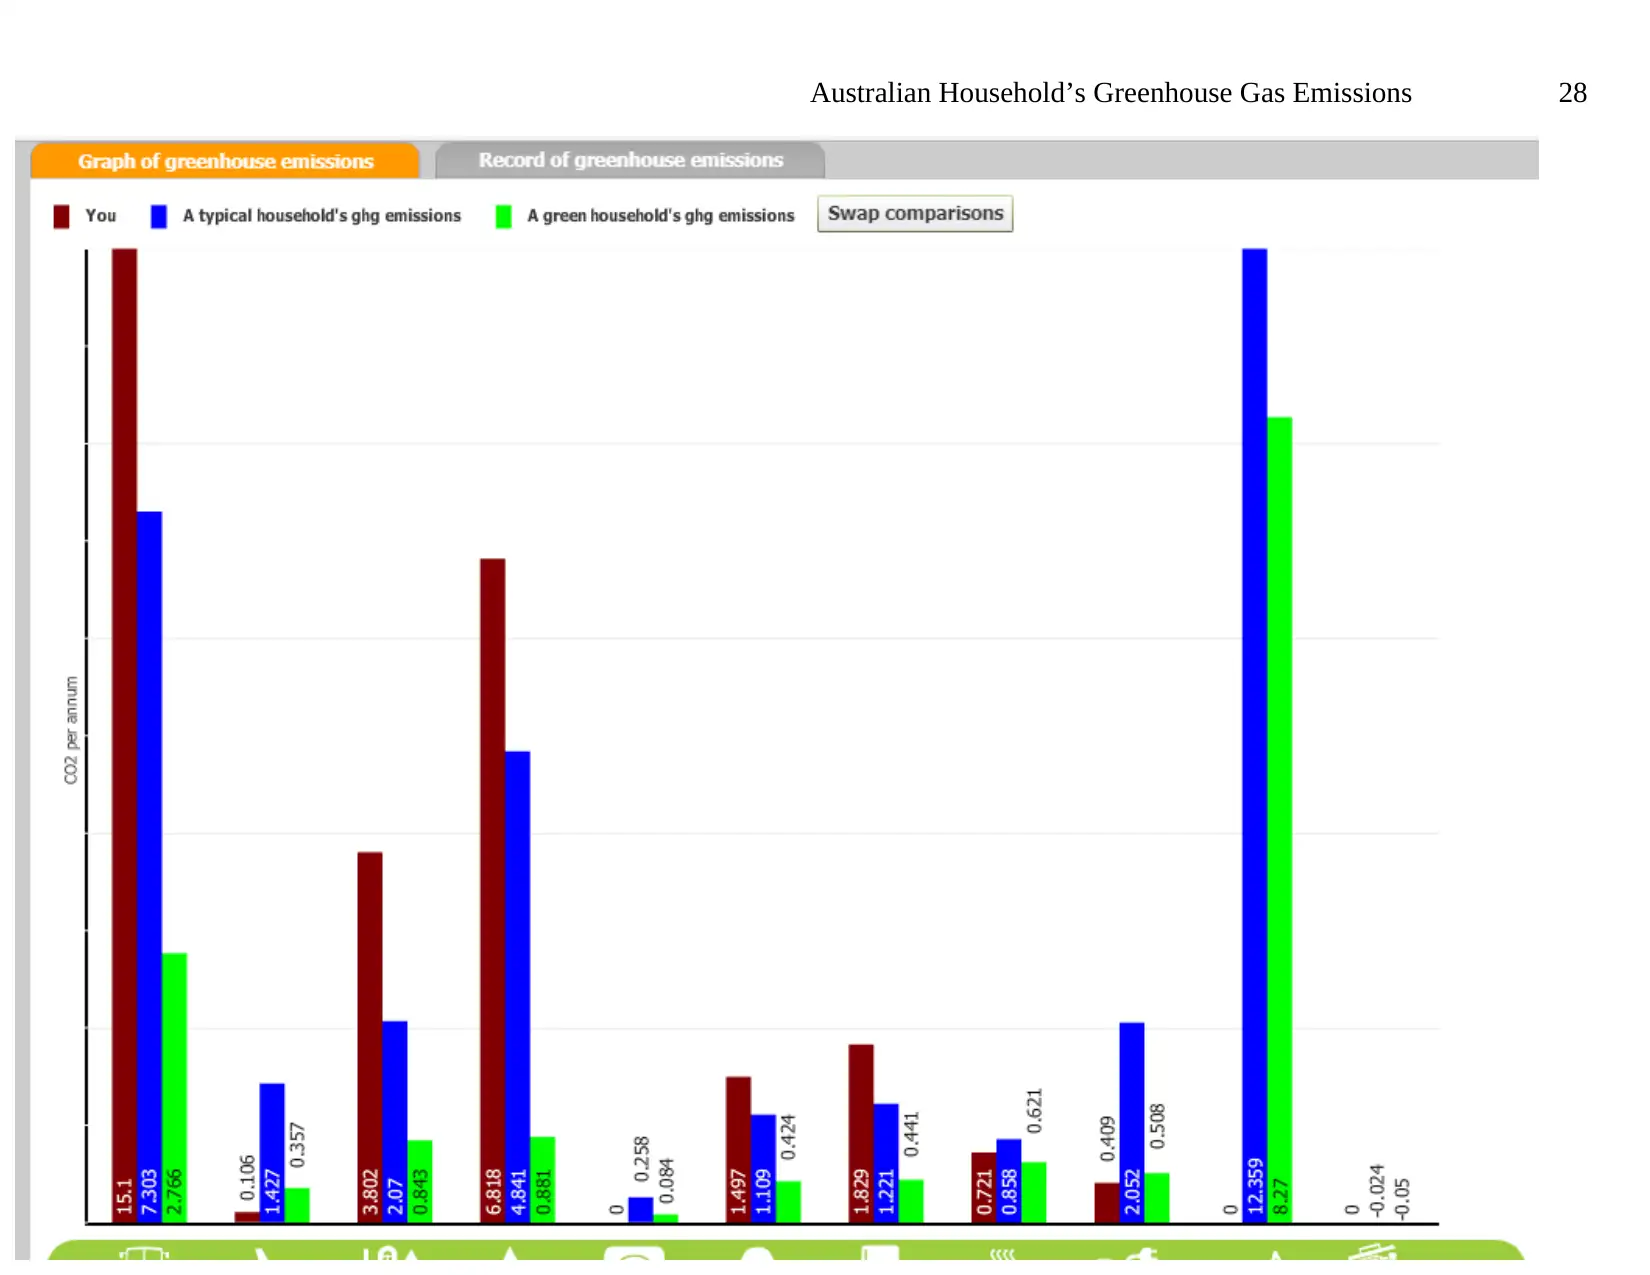Click the blue typical household legend swatch
This screenshot has height=1275, width=1650.
(159, 216)
